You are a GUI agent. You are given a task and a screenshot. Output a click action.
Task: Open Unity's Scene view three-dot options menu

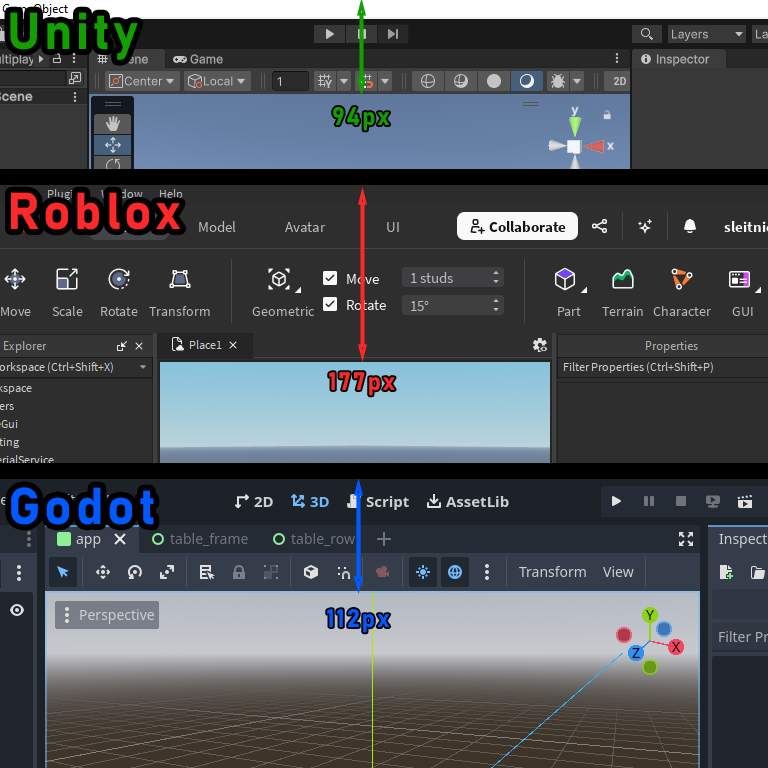click(617, 59)
